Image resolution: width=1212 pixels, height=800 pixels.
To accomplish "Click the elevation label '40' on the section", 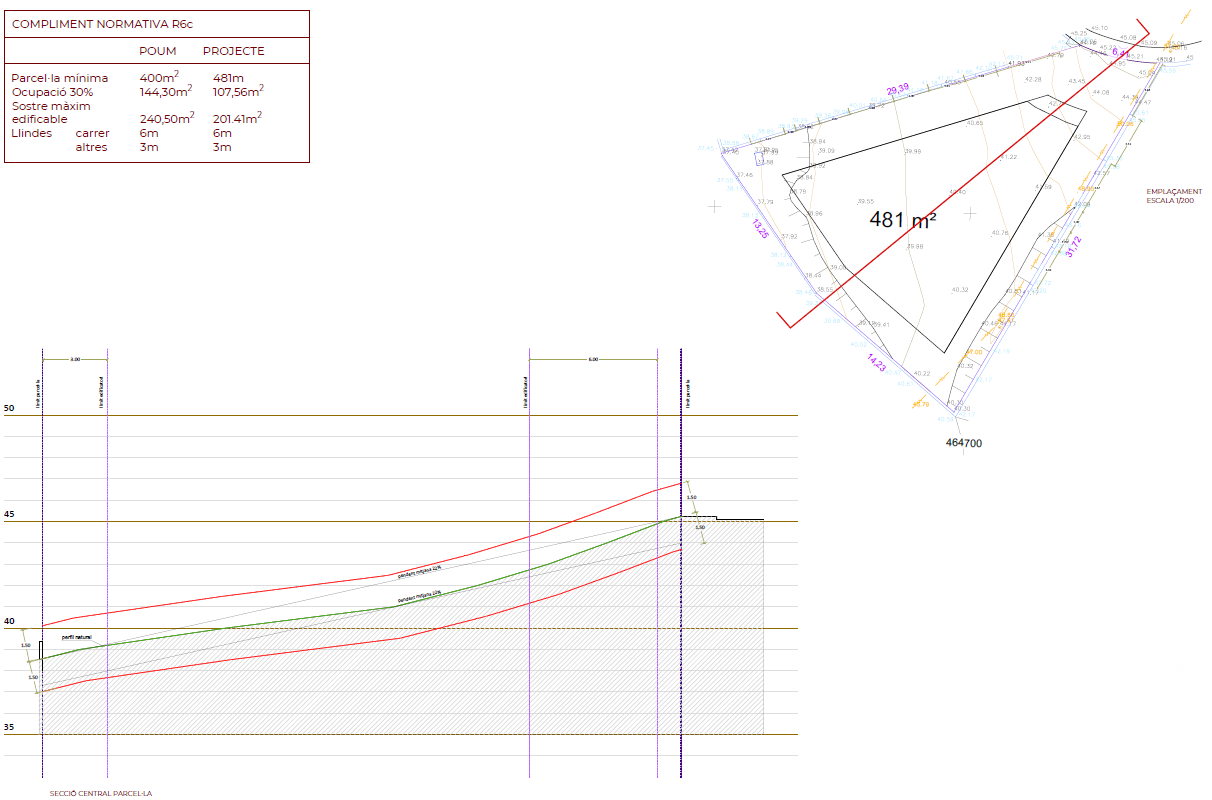I will pyautogui.click(x=9, y=621).
